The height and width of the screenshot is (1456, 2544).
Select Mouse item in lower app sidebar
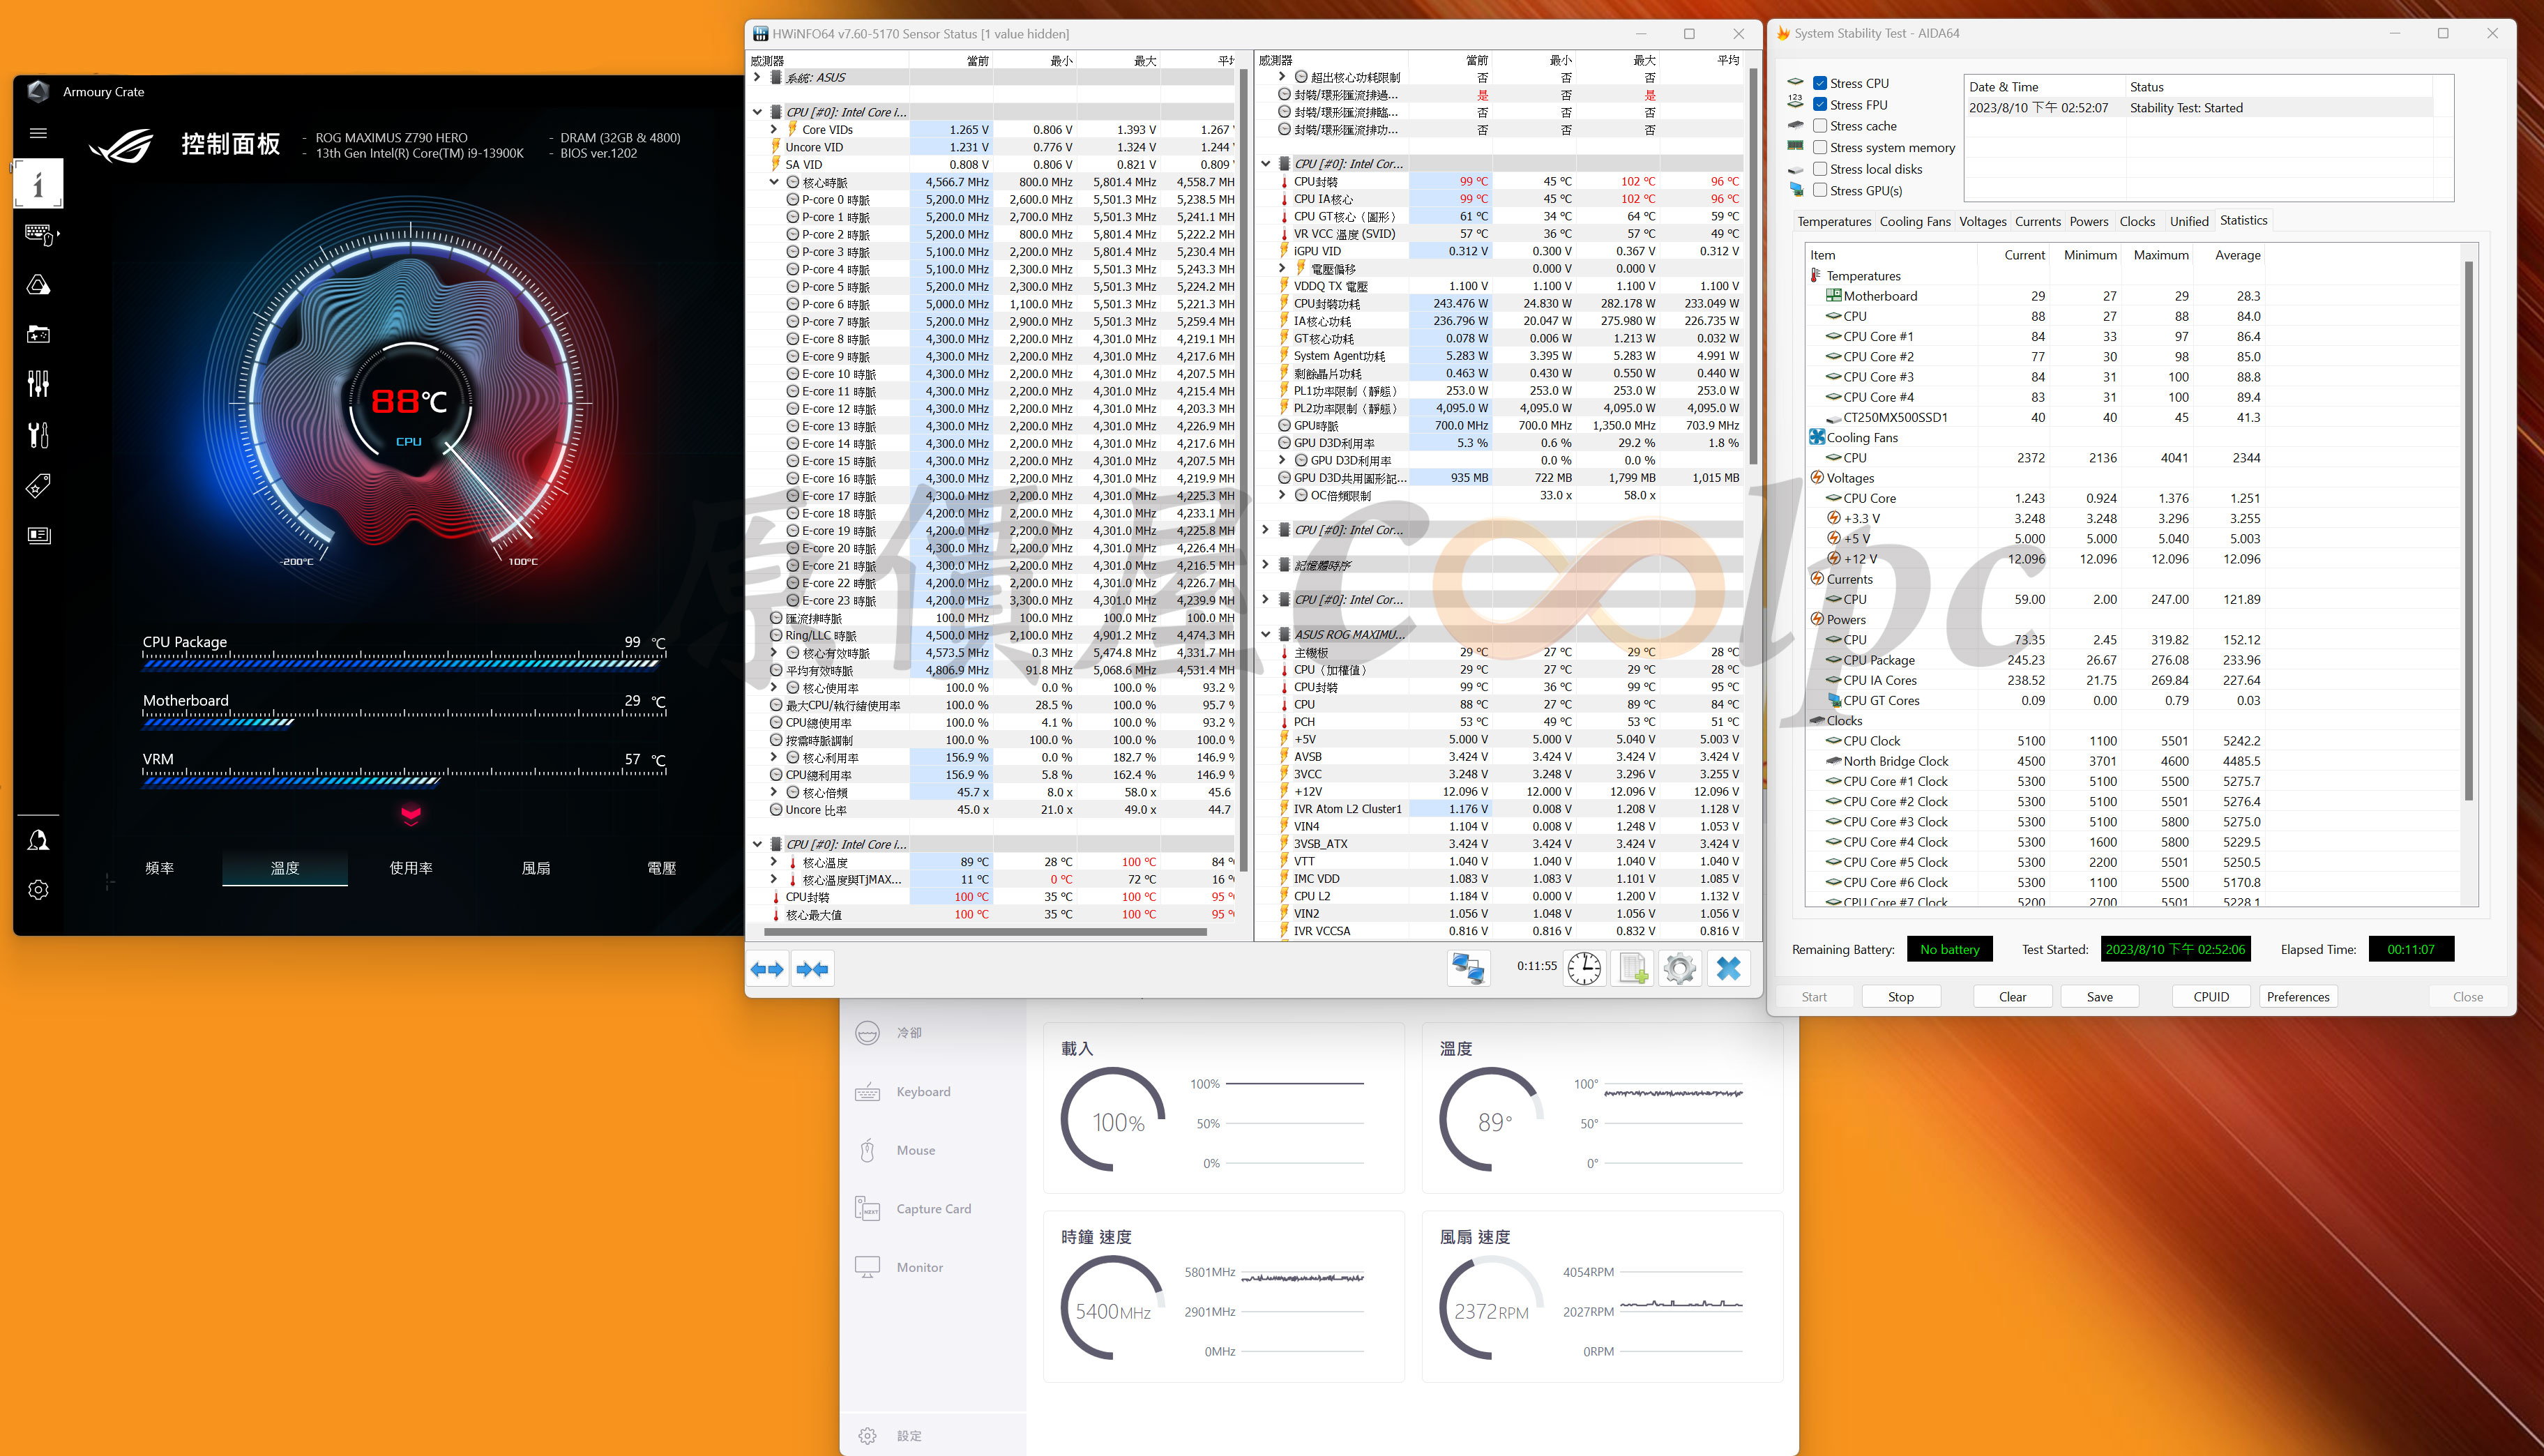coord(896,1151)
